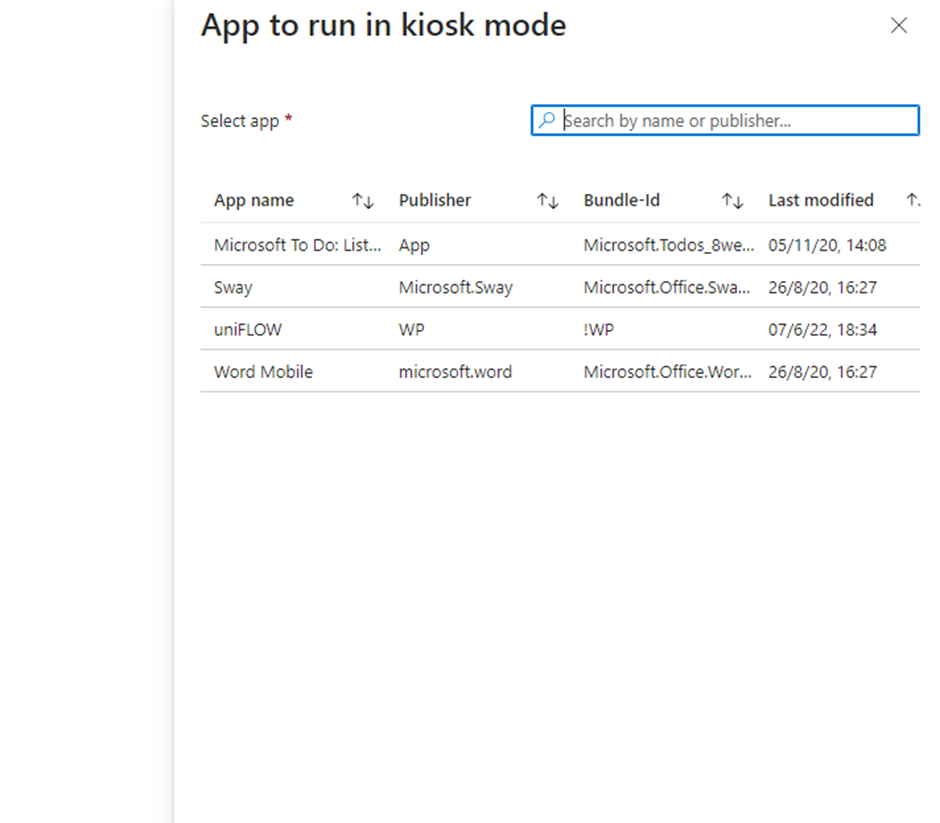Click the Last modified sort arrows icon
Image resolution: width=940 pixels, height=823 pixels.
[x=914, y=200]
